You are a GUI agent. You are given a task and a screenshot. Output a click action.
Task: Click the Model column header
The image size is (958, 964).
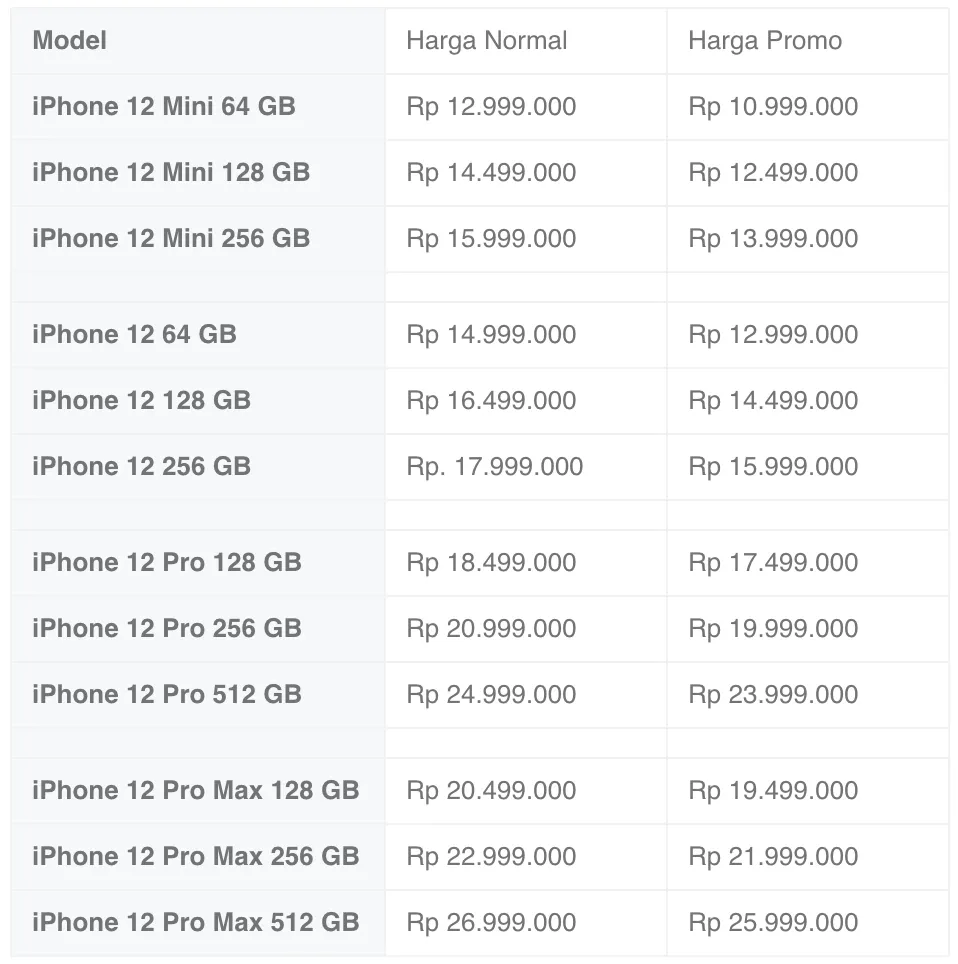[x=70, y=41]
